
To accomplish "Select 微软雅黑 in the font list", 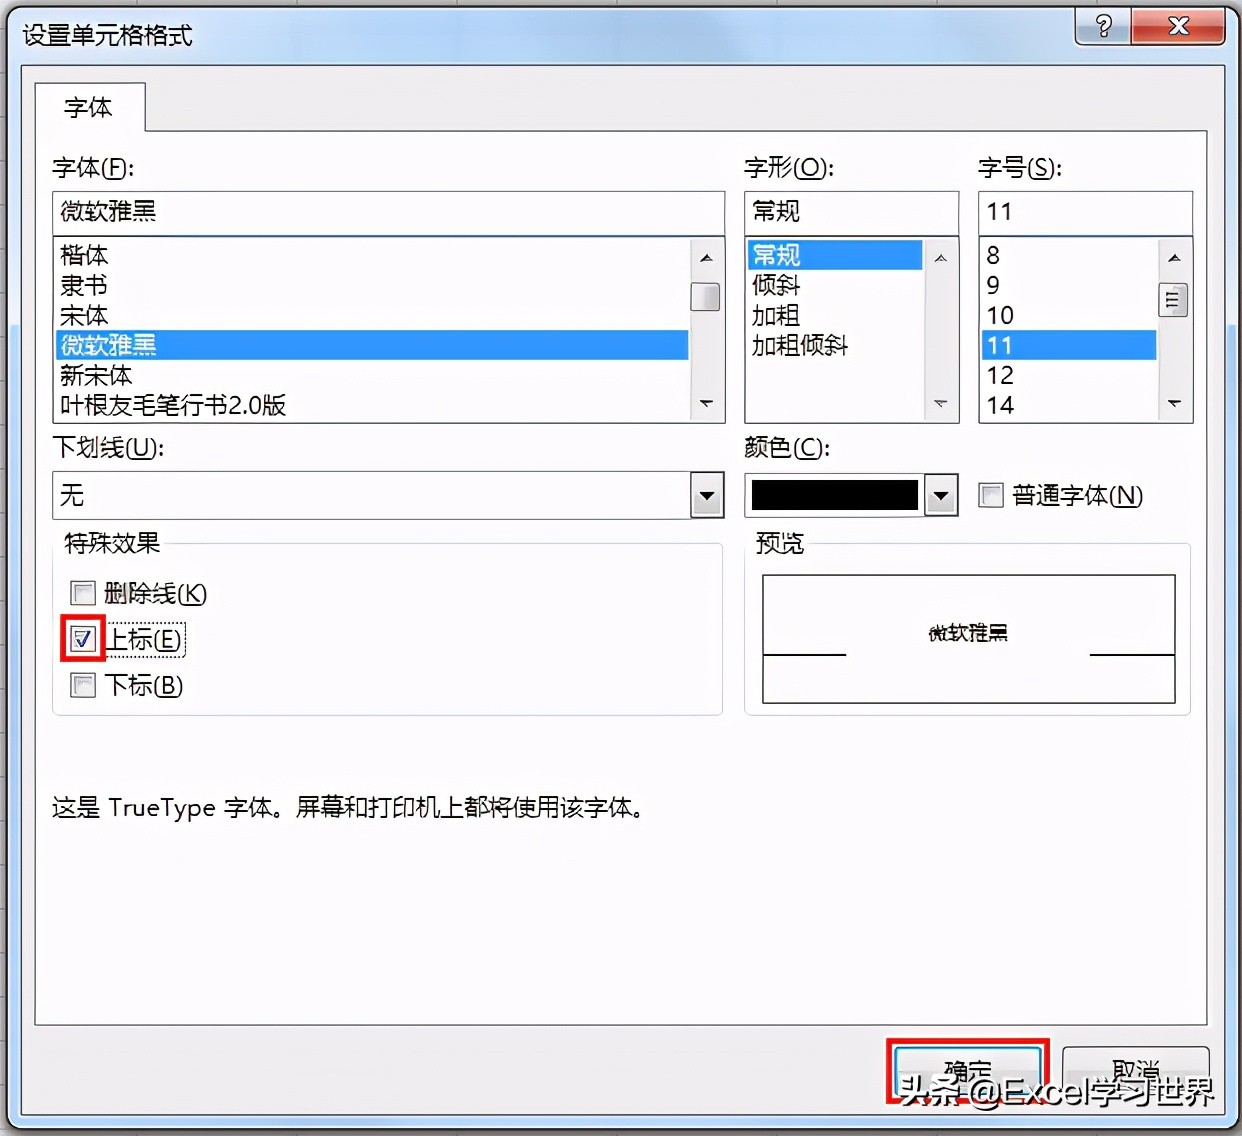I will [x=372, y=345].
